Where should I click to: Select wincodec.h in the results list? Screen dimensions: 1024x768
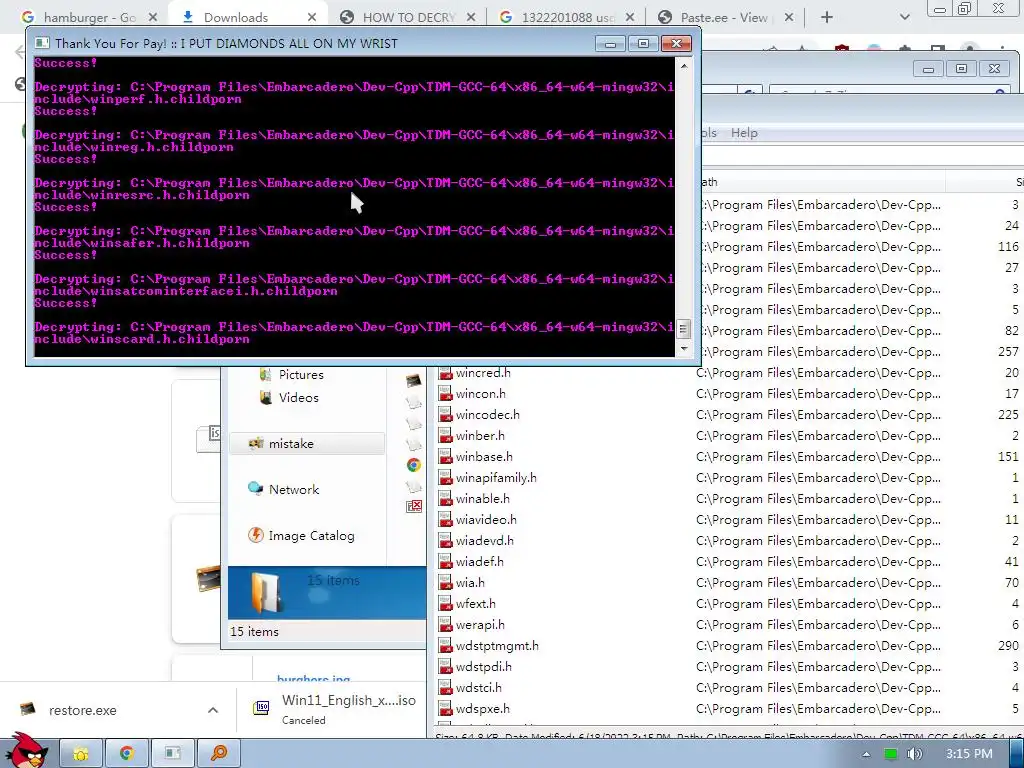coord(488,415)
